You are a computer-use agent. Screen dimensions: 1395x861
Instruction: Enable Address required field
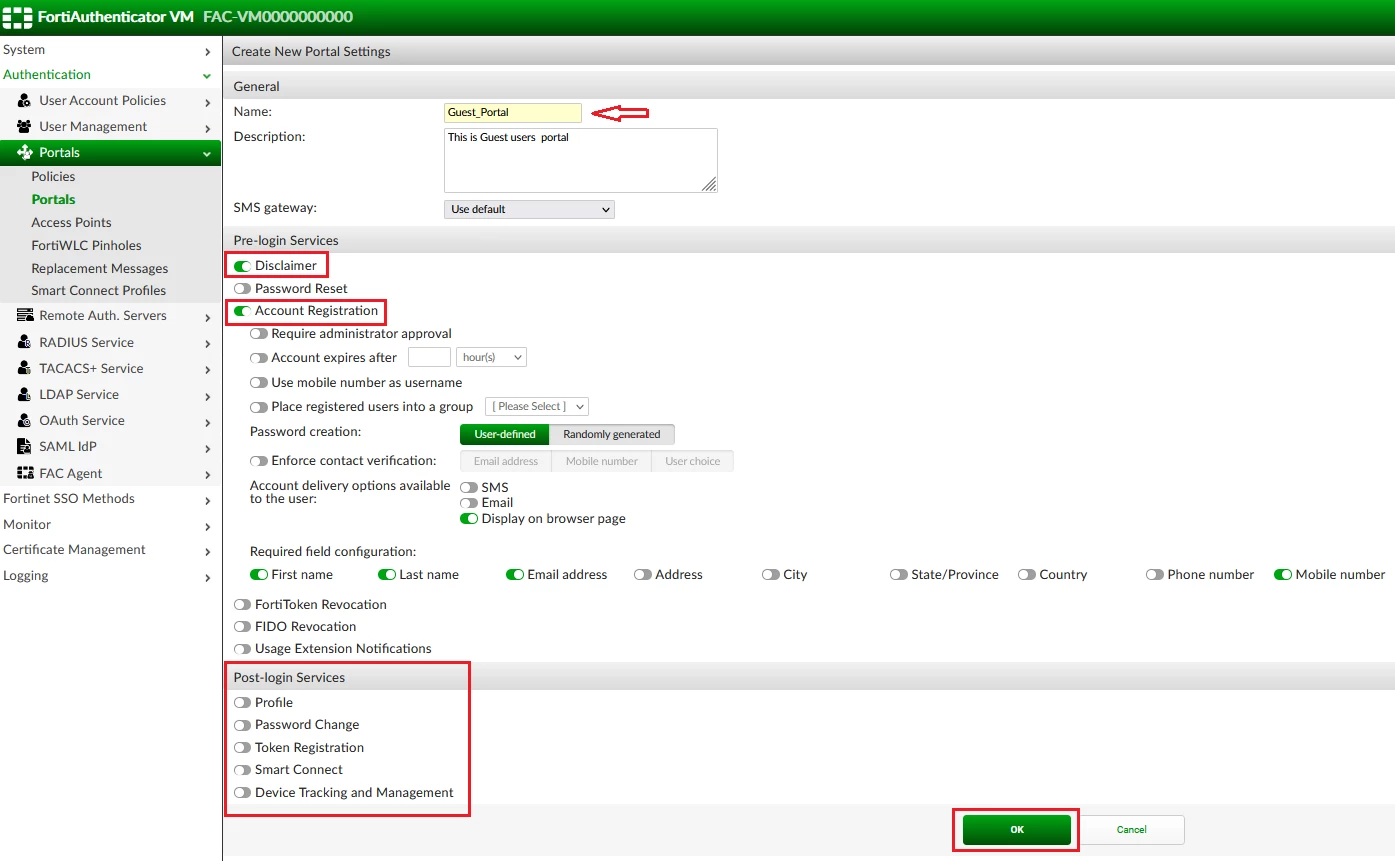tap(642, 575)
